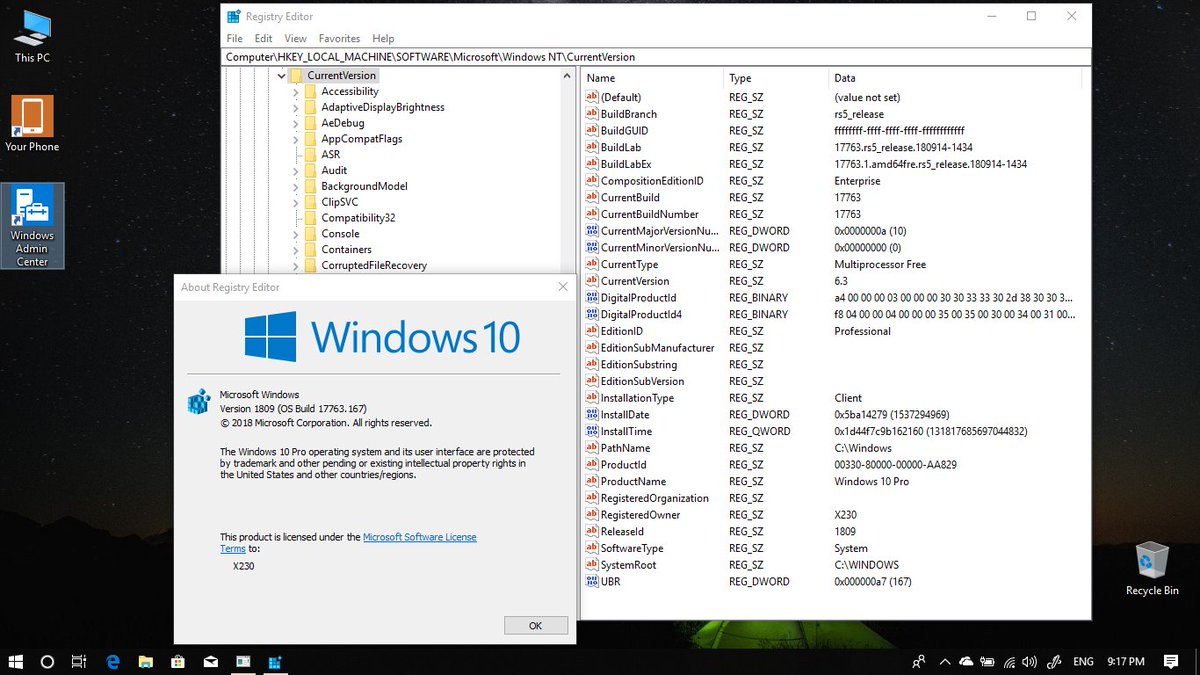Sort by the Type column header

776,78
